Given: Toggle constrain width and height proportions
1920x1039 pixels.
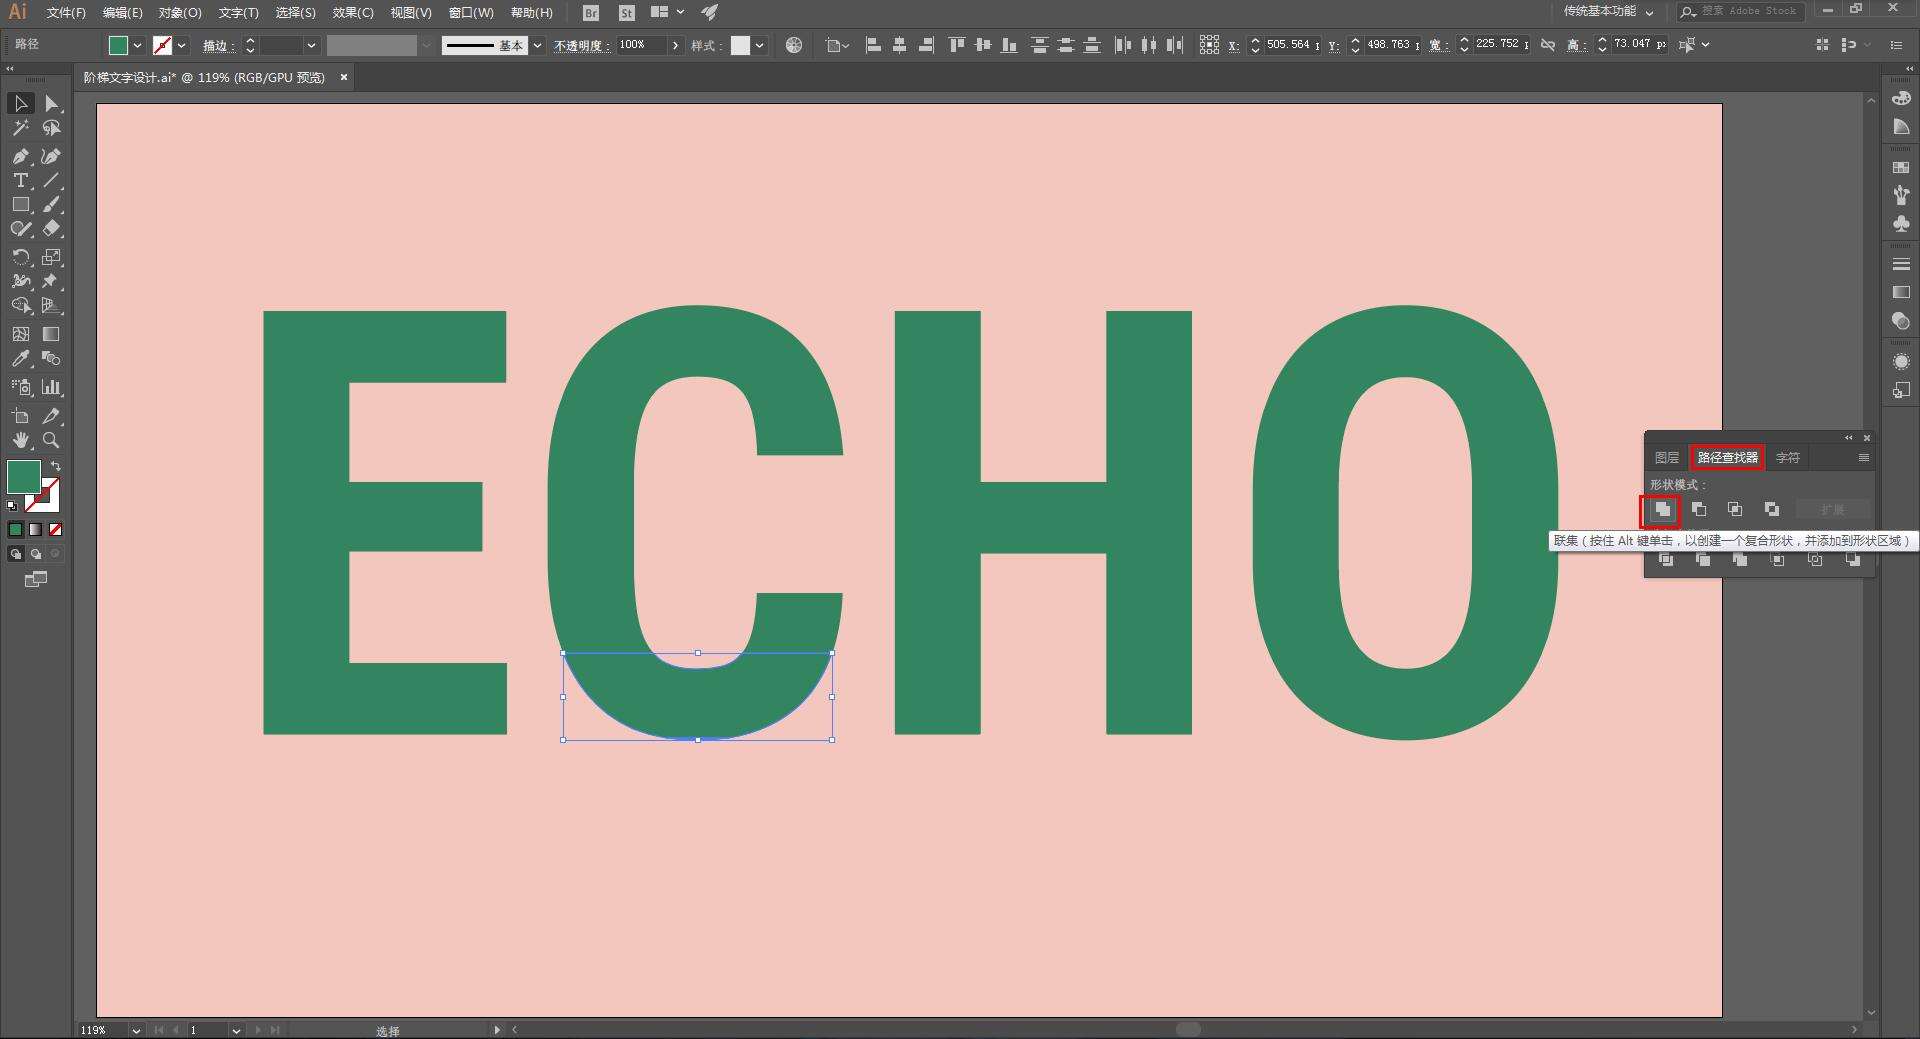Looking at the screenshot, I should 1548,45.
